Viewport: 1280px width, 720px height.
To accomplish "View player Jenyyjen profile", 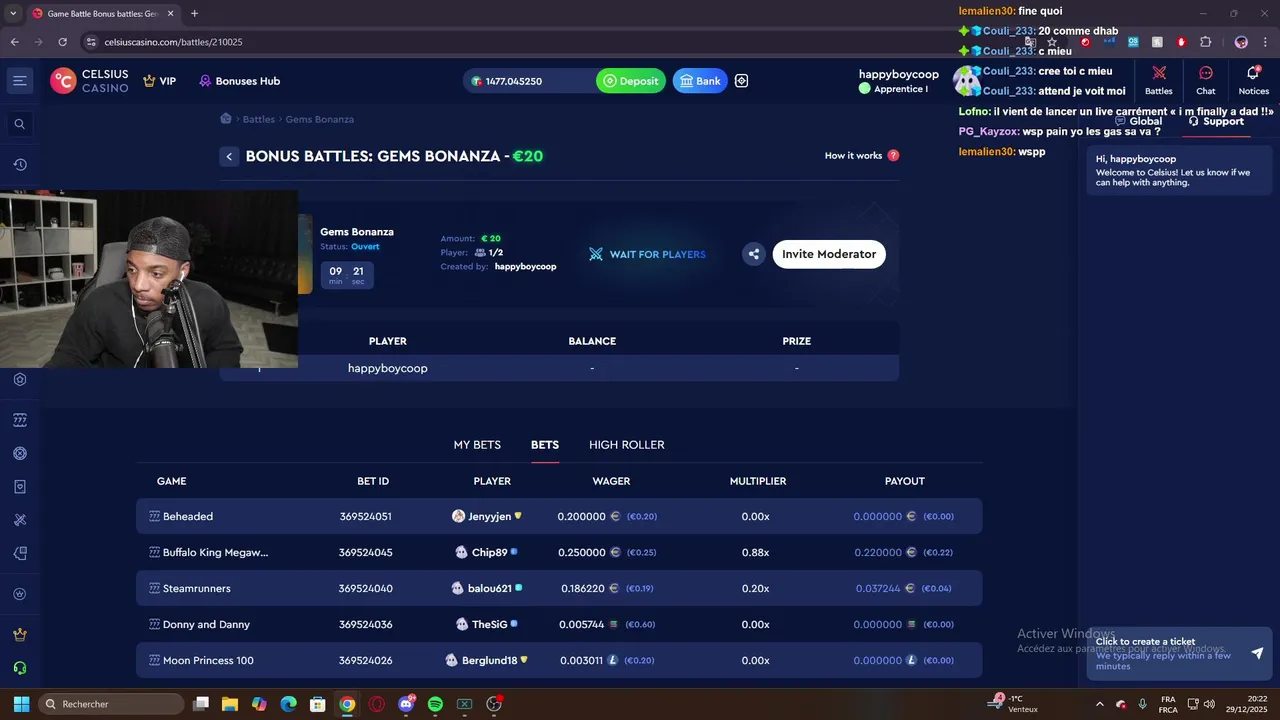I will pyautogui.click(x=487, y=516).
